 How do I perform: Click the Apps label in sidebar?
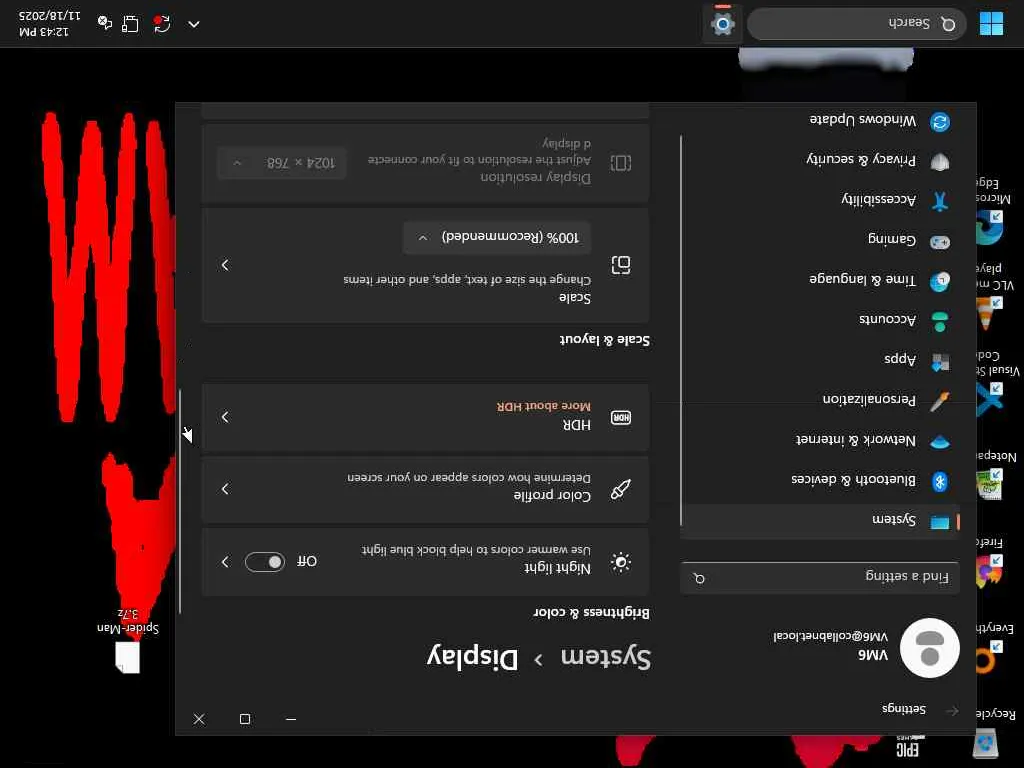tap(900, 359)
